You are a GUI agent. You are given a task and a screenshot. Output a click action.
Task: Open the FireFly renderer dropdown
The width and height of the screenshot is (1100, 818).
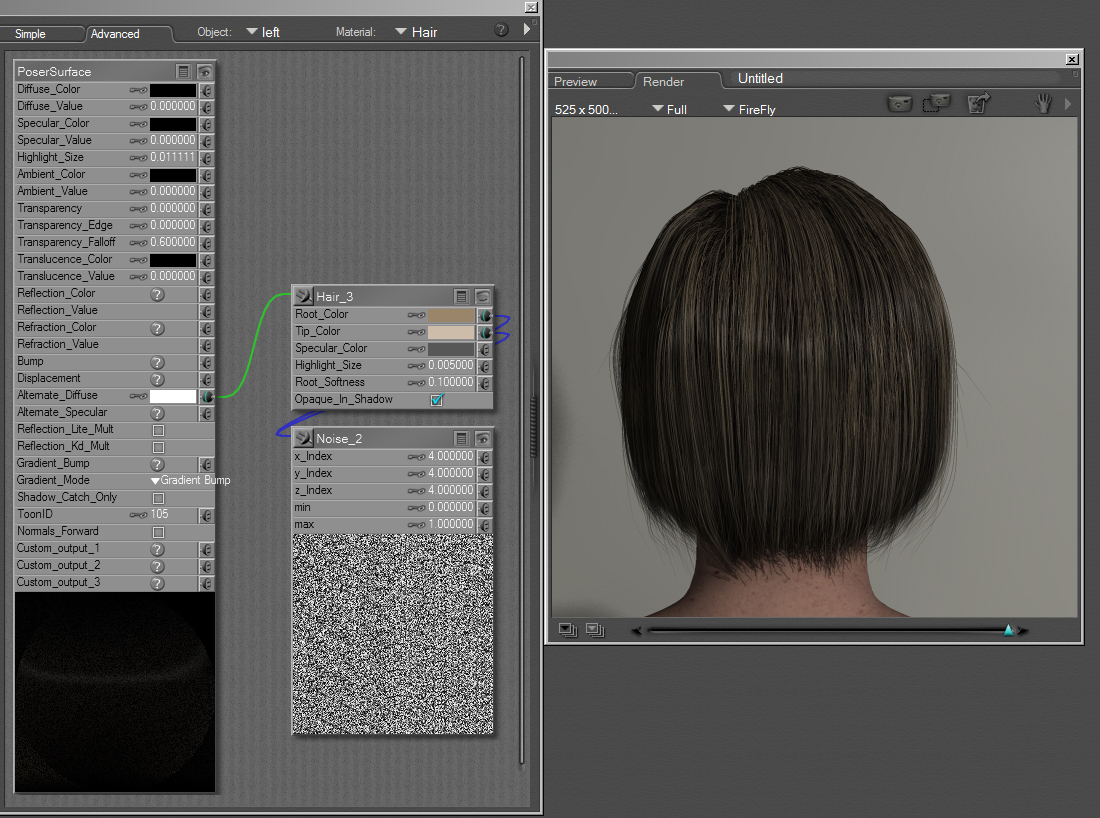tap(749, 109)
